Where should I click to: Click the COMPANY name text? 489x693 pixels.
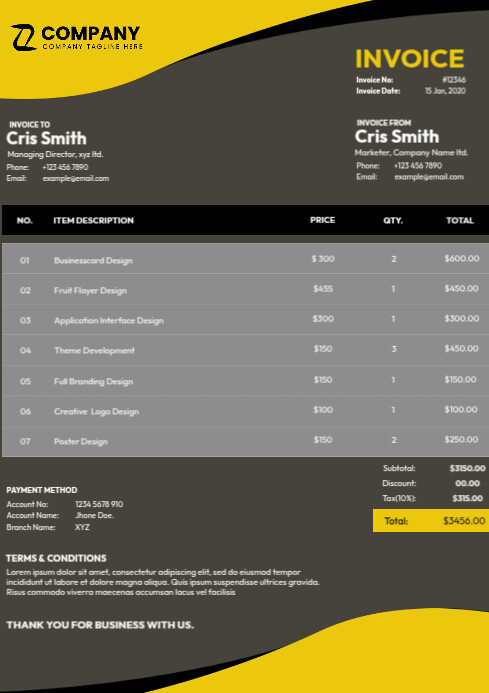(91, 34)
